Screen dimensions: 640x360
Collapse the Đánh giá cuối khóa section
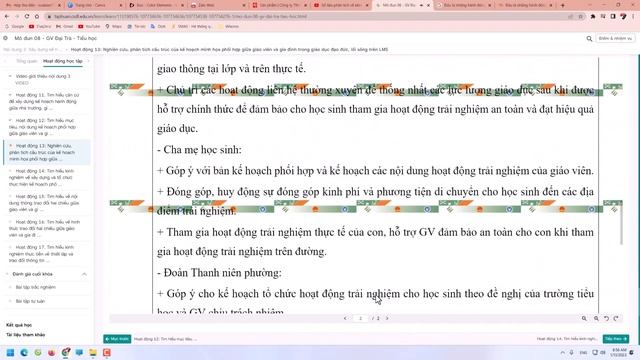84,274
